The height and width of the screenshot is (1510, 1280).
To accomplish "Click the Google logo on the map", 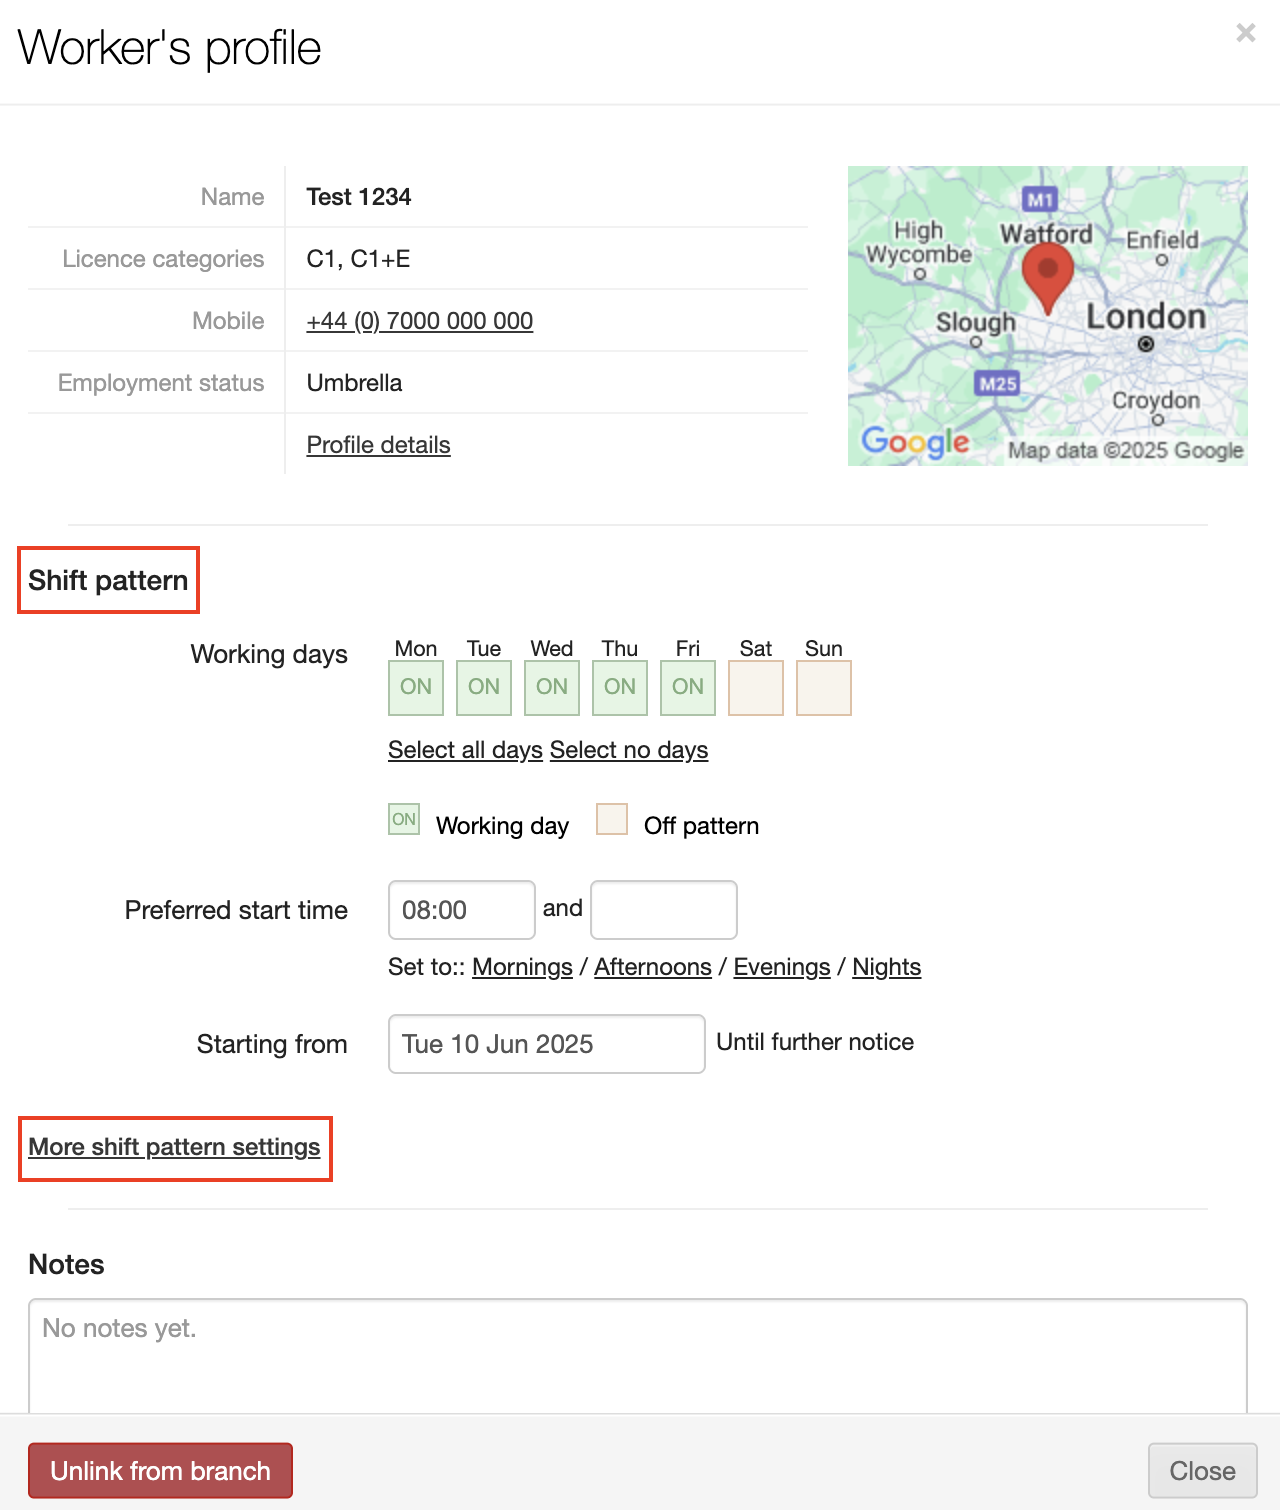I will coord(915,441).
